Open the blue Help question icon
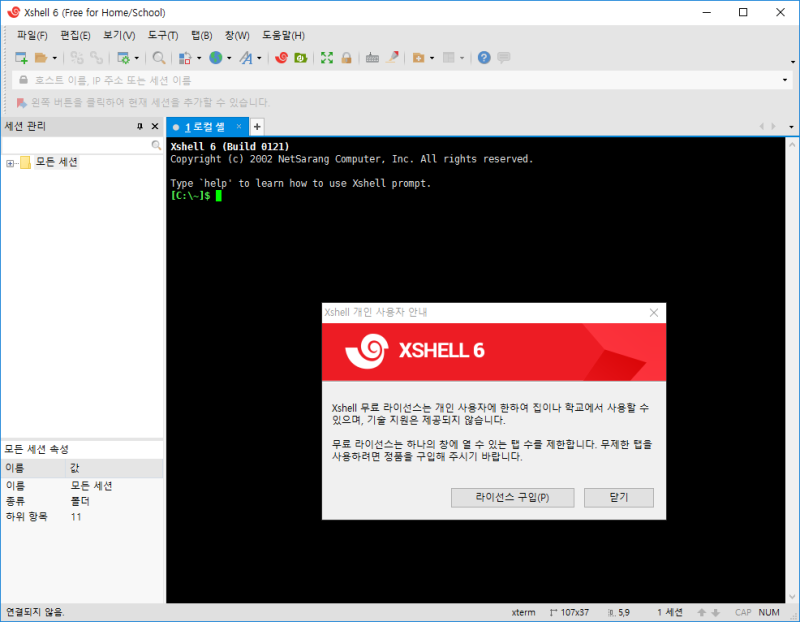Screen dimensions: 800x622 pyautogui.click(x=484, y=58)
